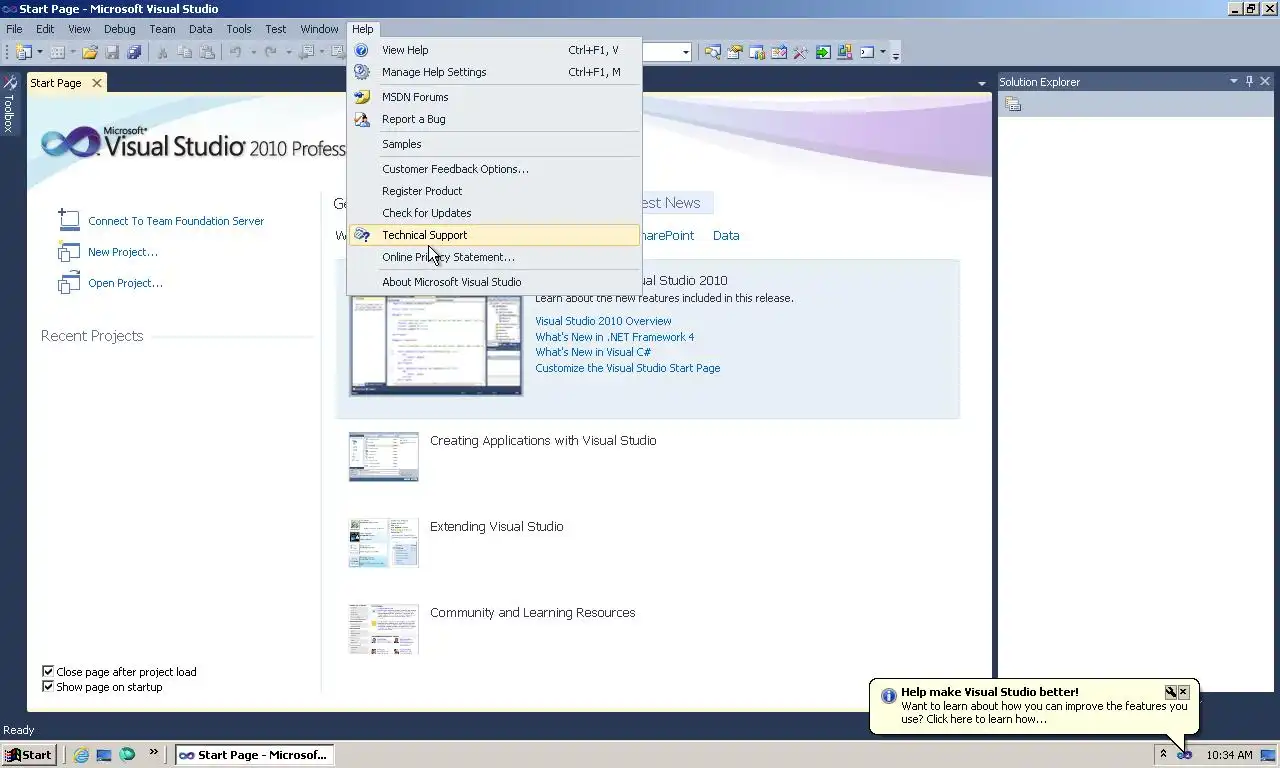
Task: Click the Save toolbar icon
Action: click(x=112, y=52)
